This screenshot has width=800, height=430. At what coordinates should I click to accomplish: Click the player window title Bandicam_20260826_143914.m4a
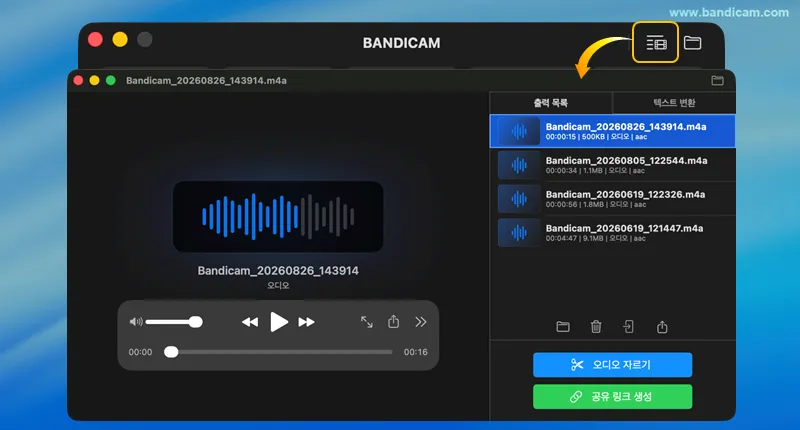click(x=206, y=81)
